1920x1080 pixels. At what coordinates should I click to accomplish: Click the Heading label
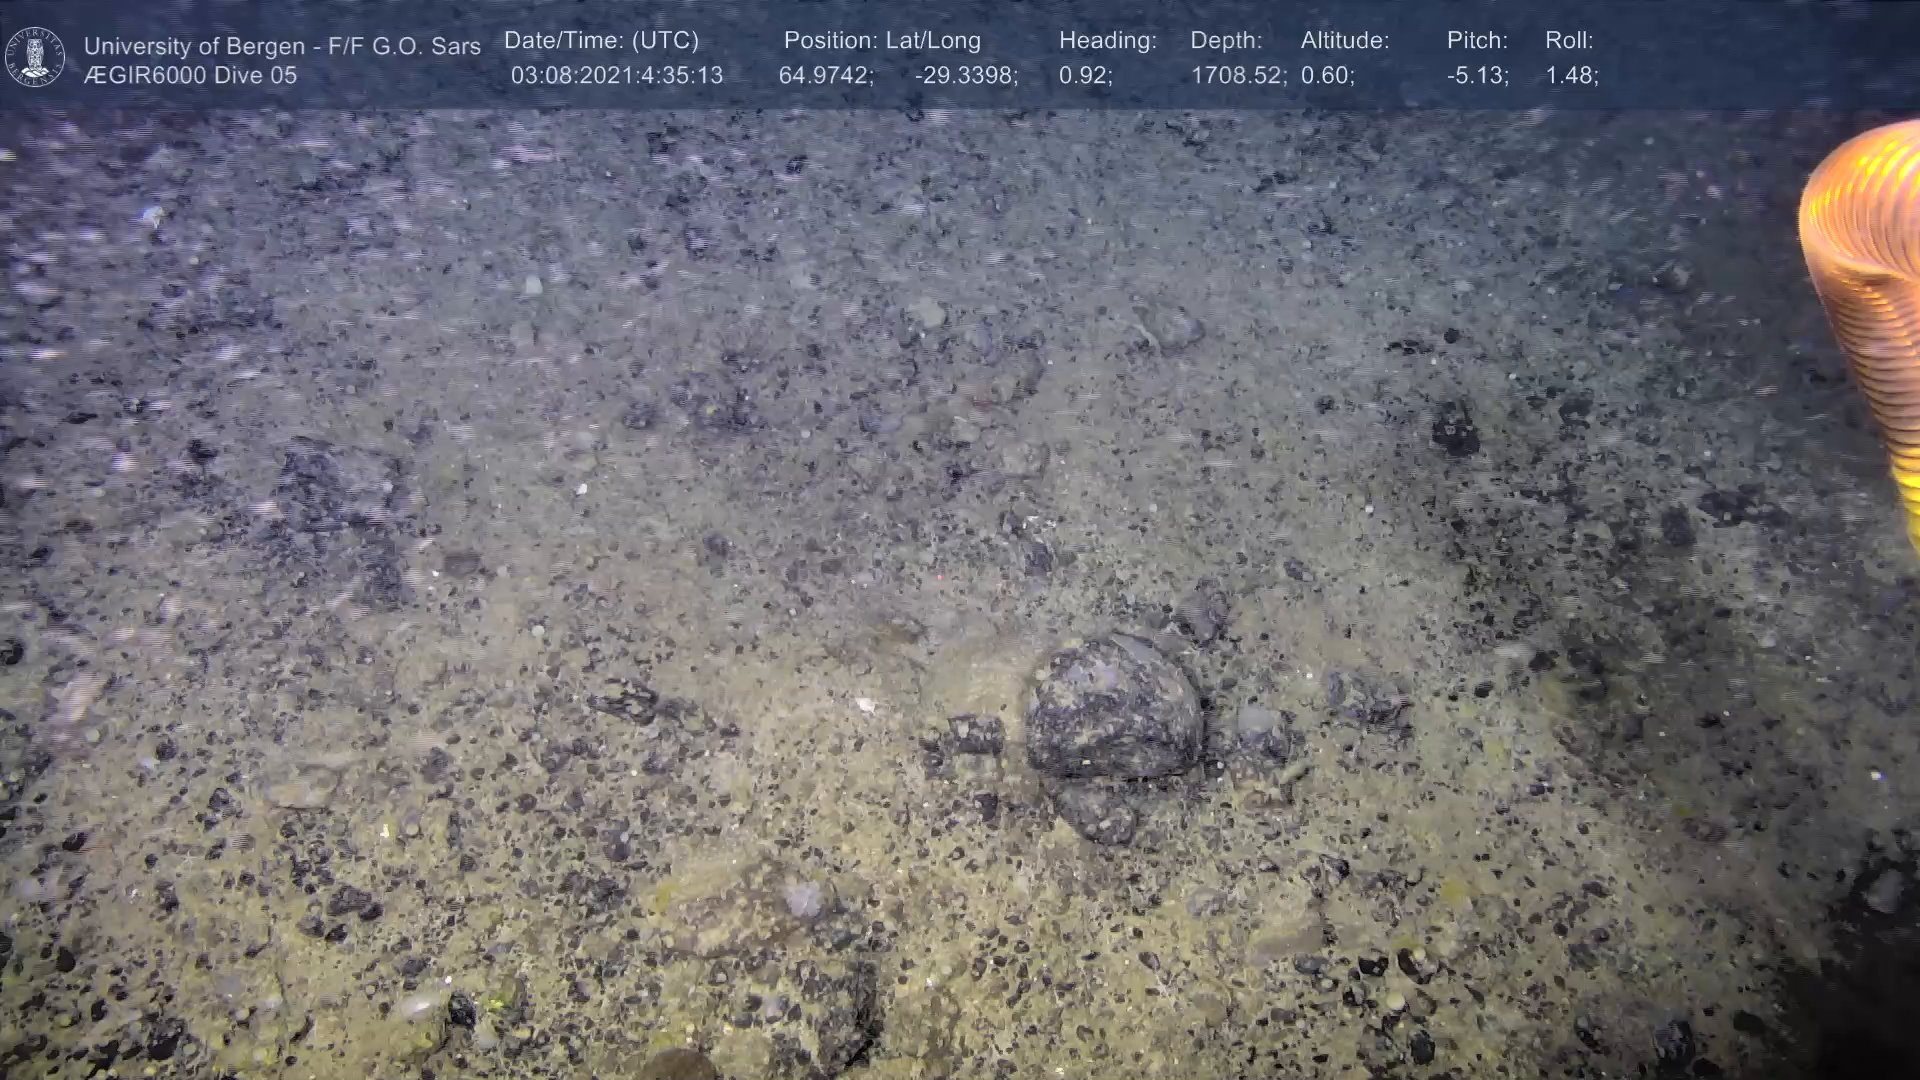click(1107, 41)
